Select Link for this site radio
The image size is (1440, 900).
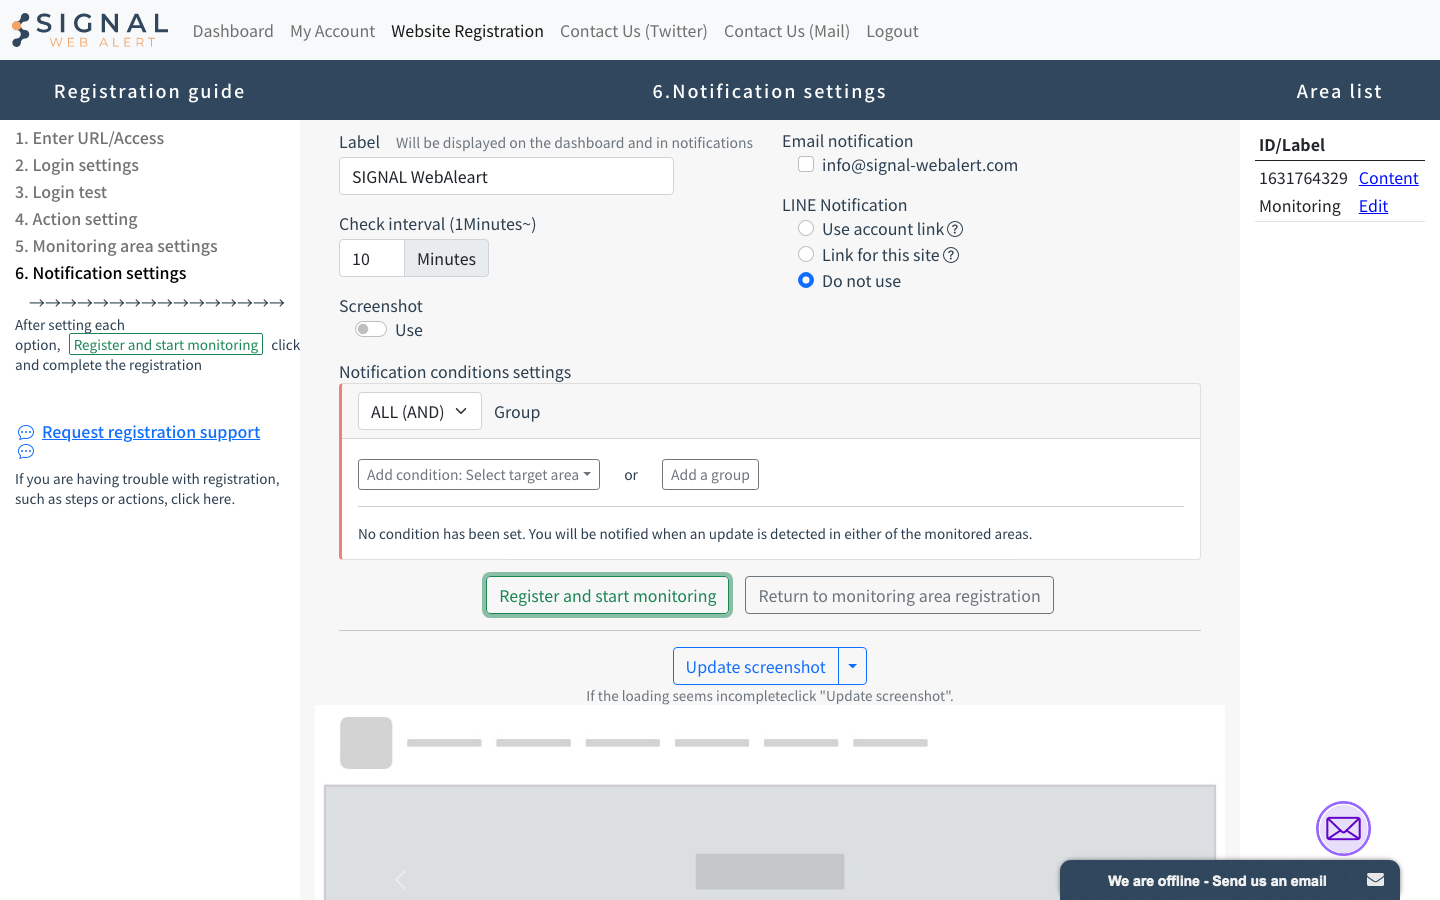806,254
